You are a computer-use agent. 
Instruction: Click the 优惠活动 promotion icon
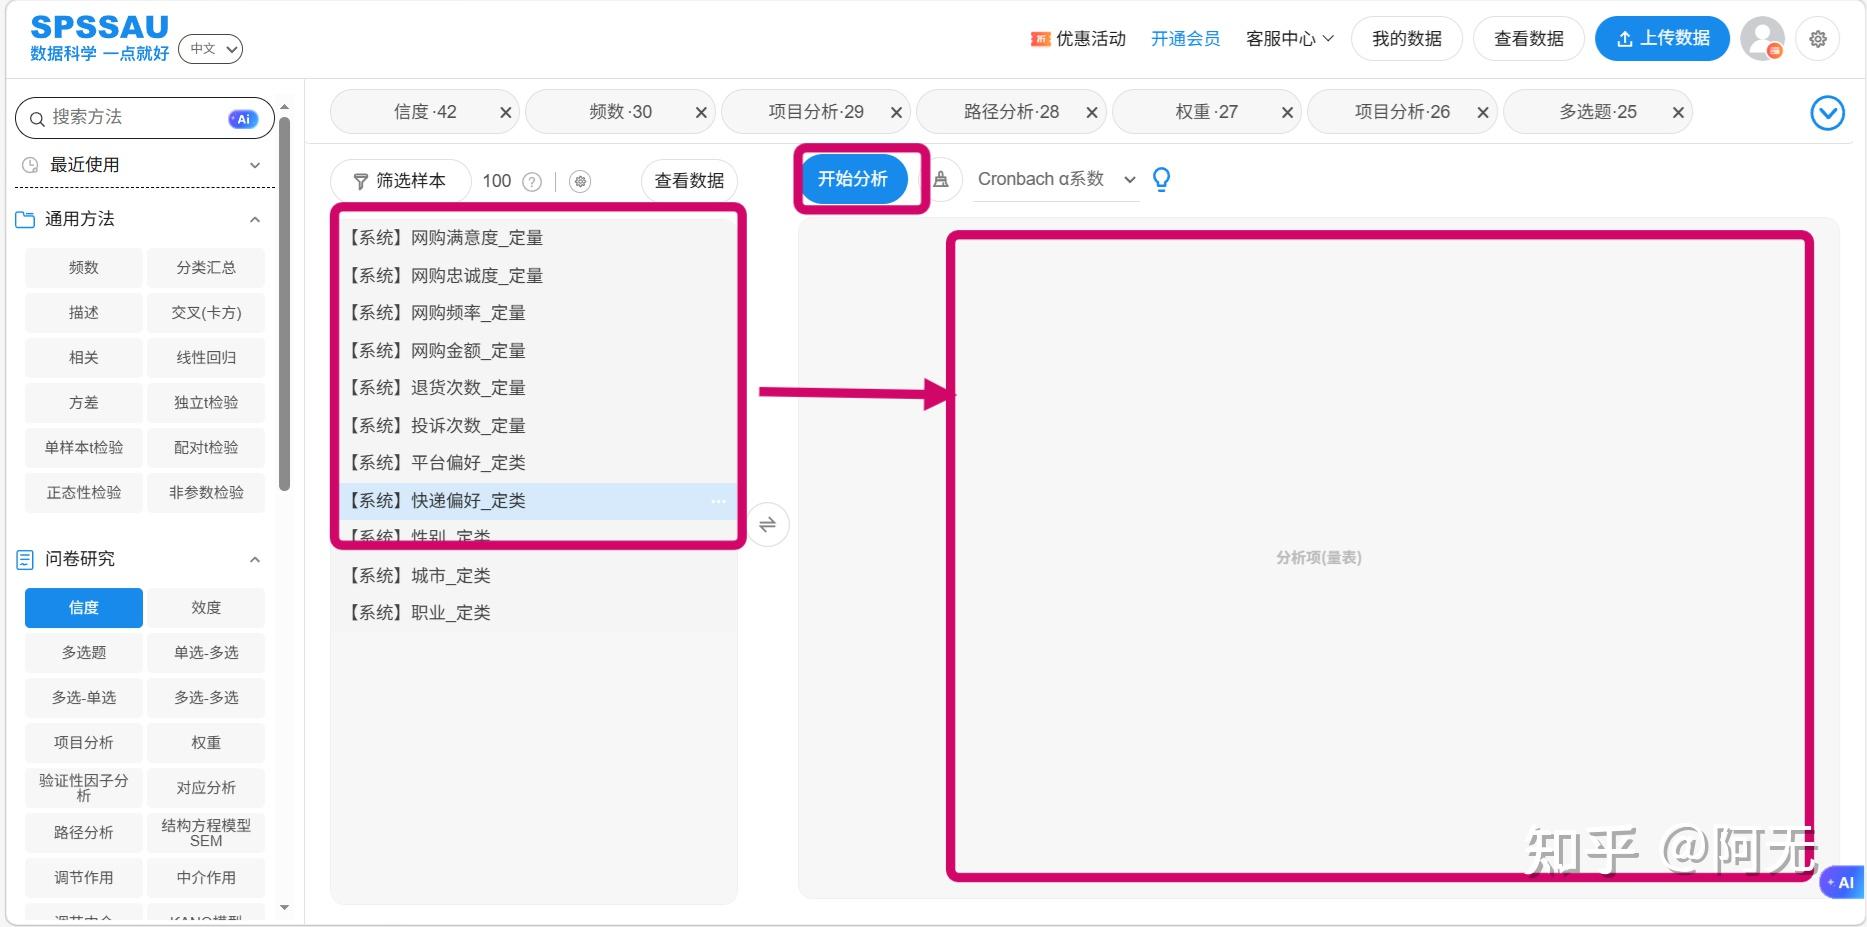click(x=1040, y=39)
